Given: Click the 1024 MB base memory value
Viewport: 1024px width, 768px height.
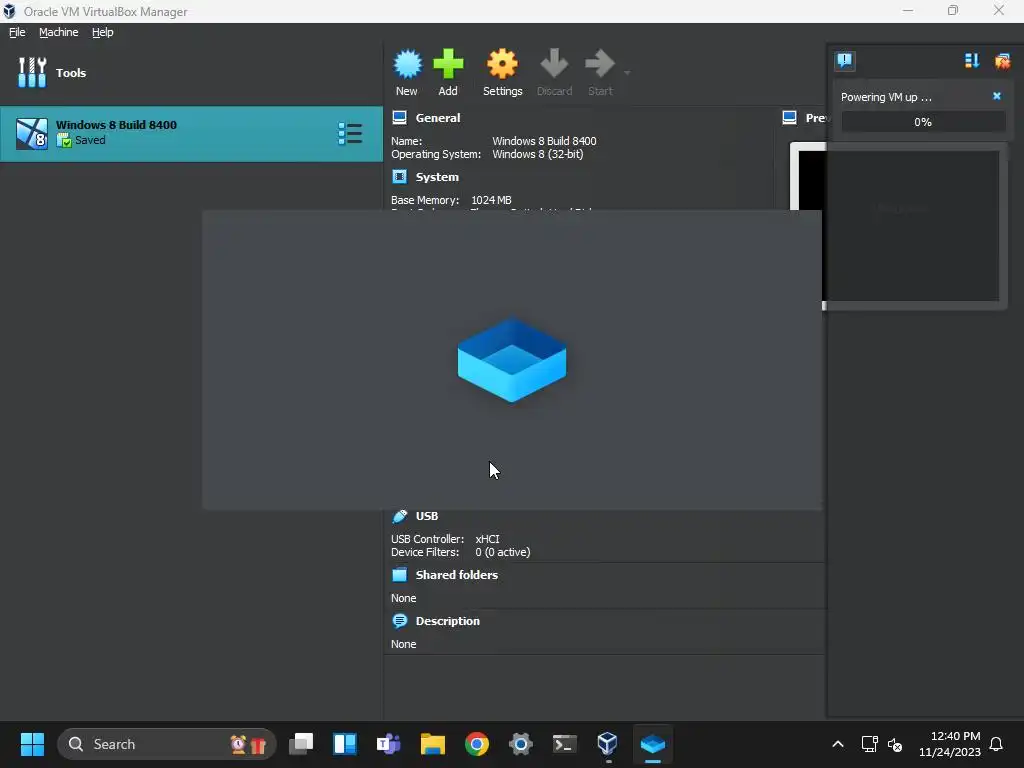Looking at the screenshot, I should (491, 200).
